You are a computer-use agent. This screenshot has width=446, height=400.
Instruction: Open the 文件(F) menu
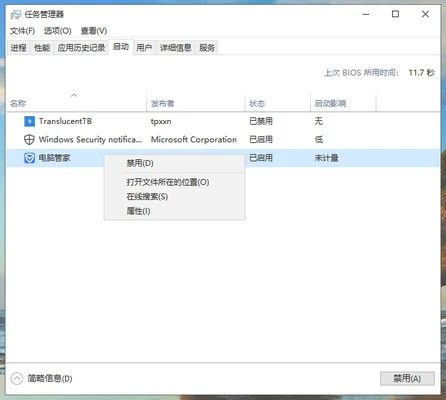[x=22, y=31]
